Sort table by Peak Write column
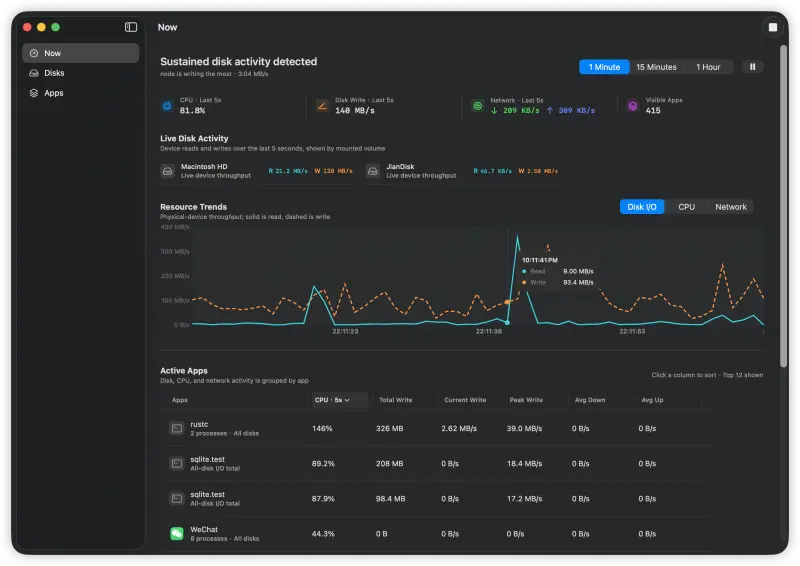 pos(526,400)
